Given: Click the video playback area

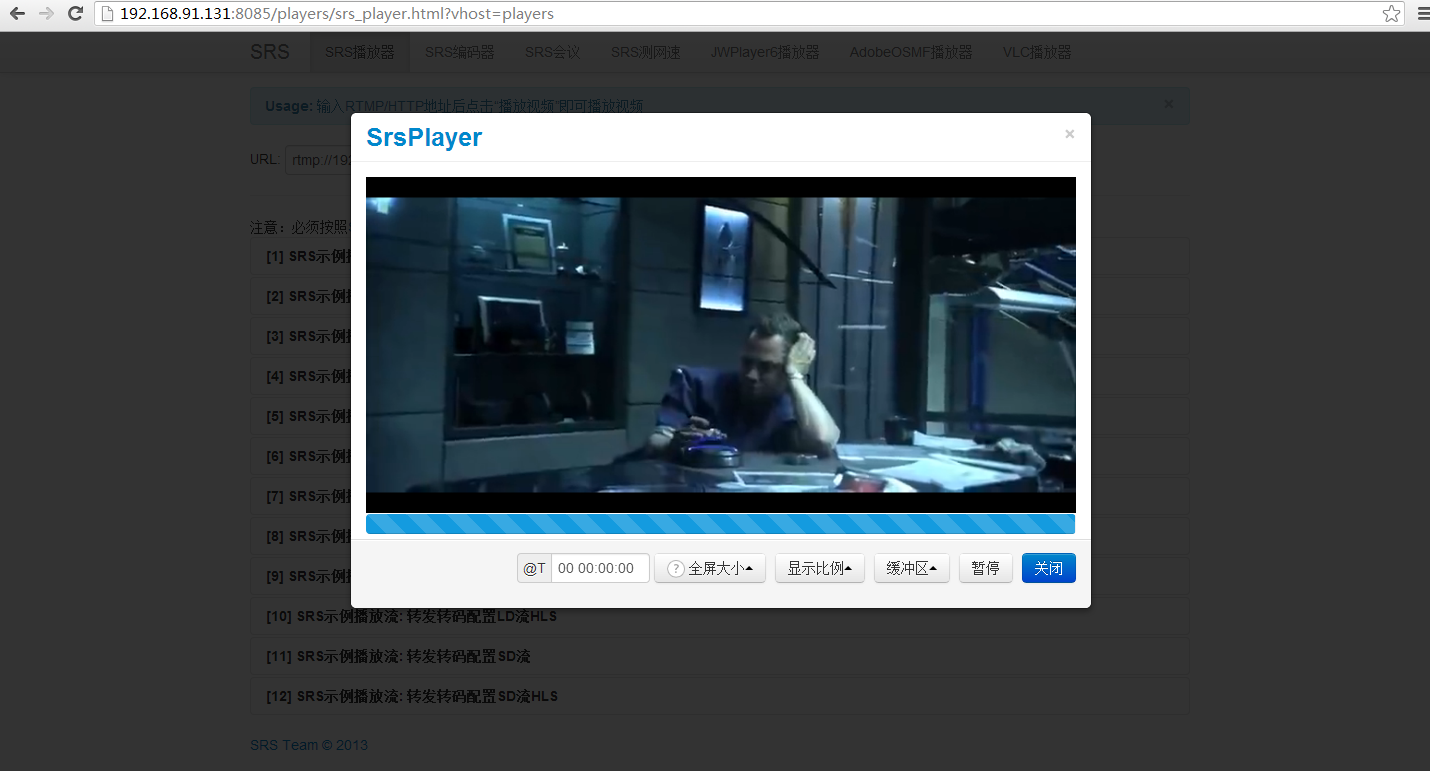Looking at the screenshot, I should tap(720, 345).
